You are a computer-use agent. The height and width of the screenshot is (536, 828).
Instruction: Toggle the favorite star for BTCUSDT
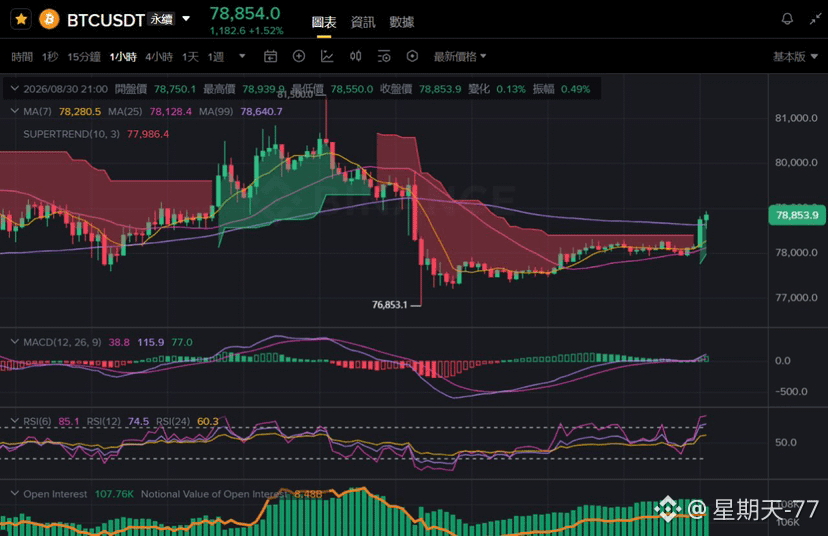pos(21,20)
